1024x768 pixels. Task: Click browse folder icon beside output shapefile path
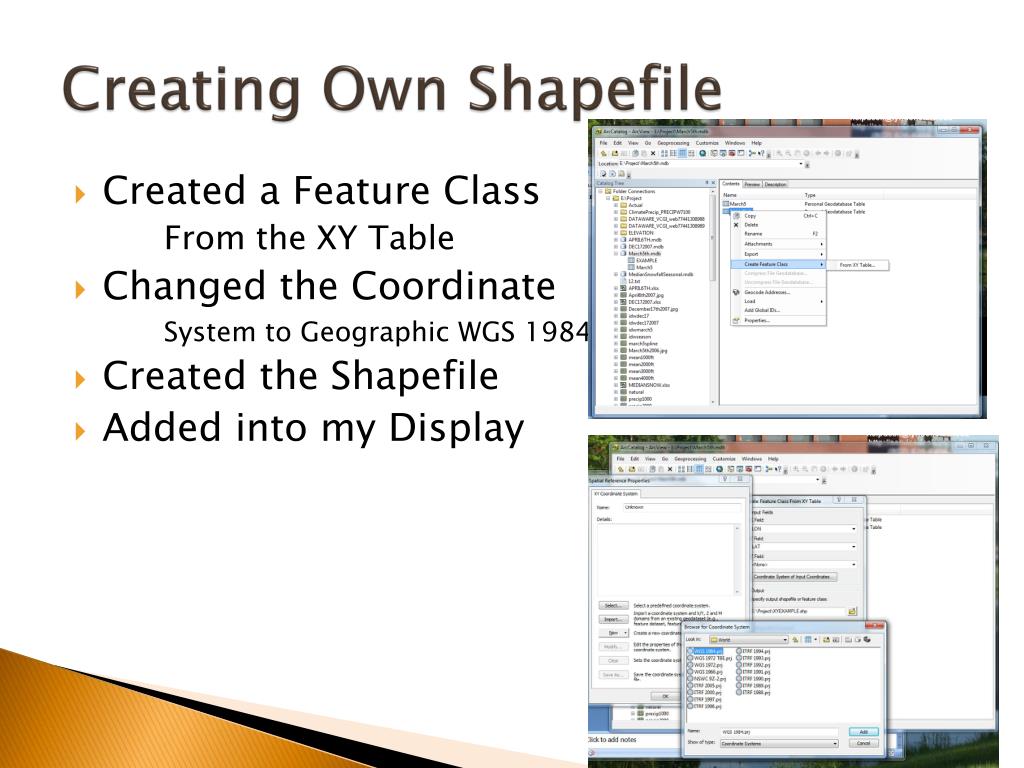pos(852,611)
